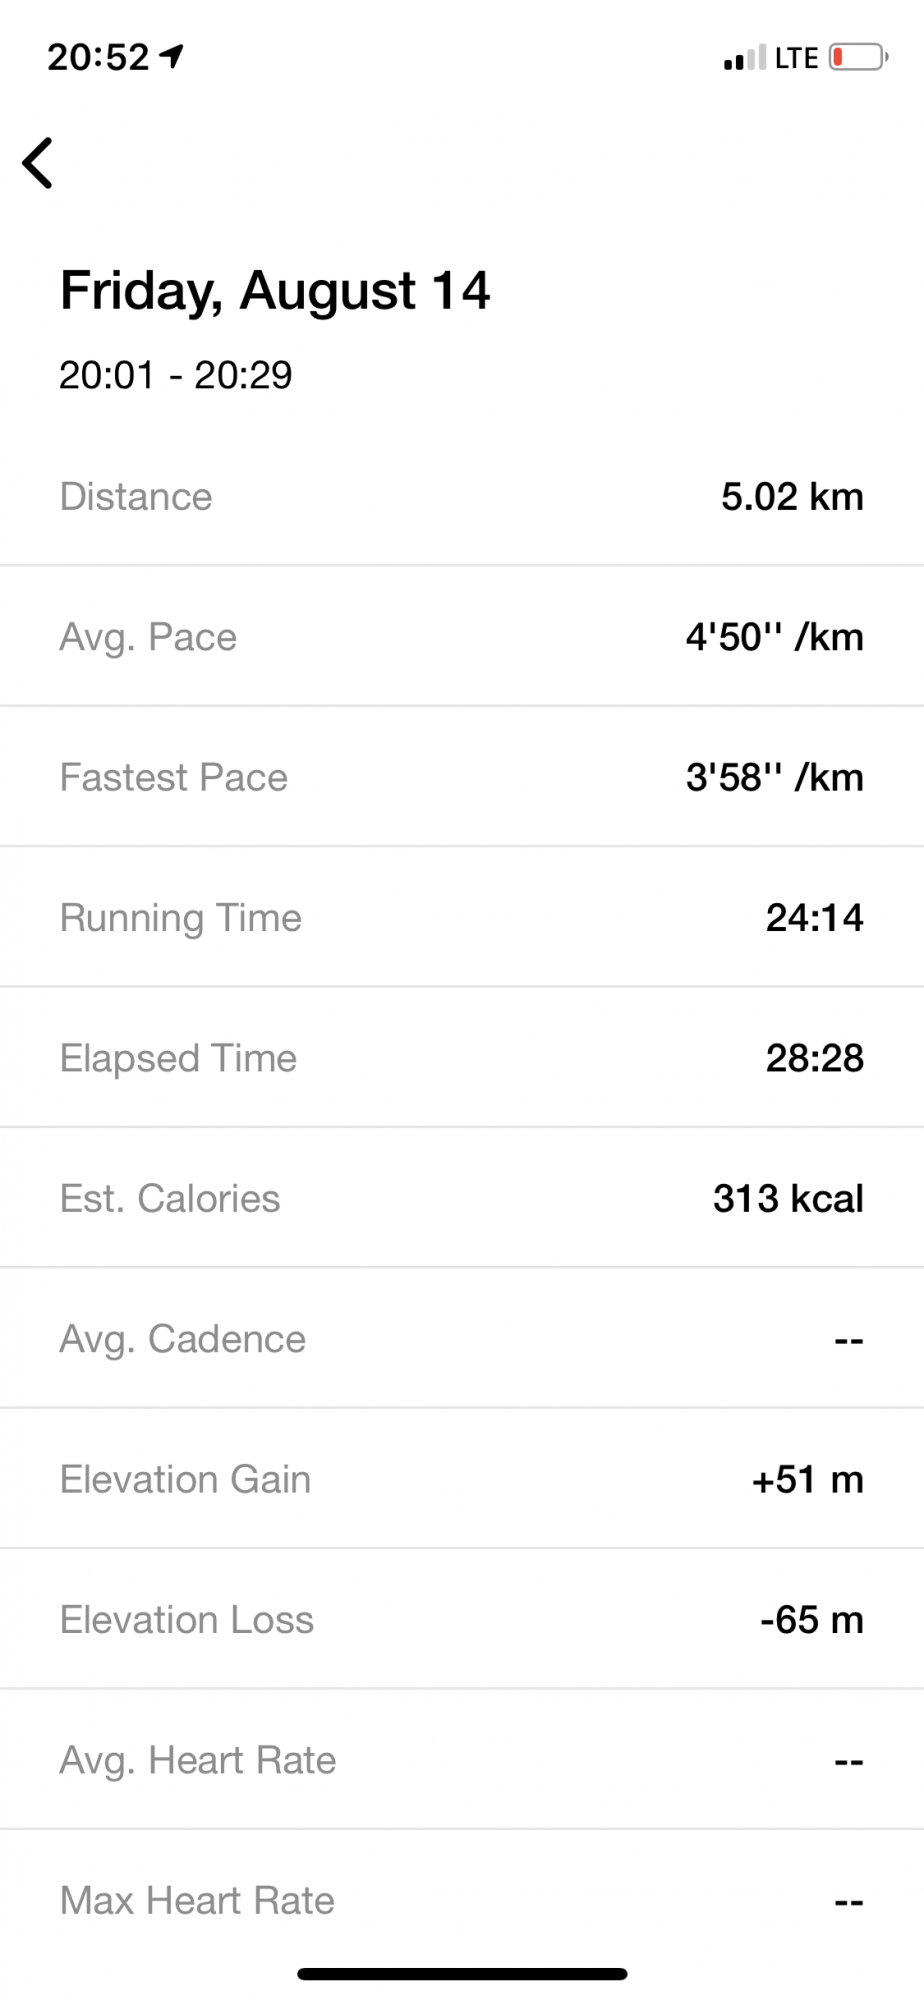Screen dimensions: 924x2000
Task: Tap the location arrow status icon
Action: [x=172, y=57]
